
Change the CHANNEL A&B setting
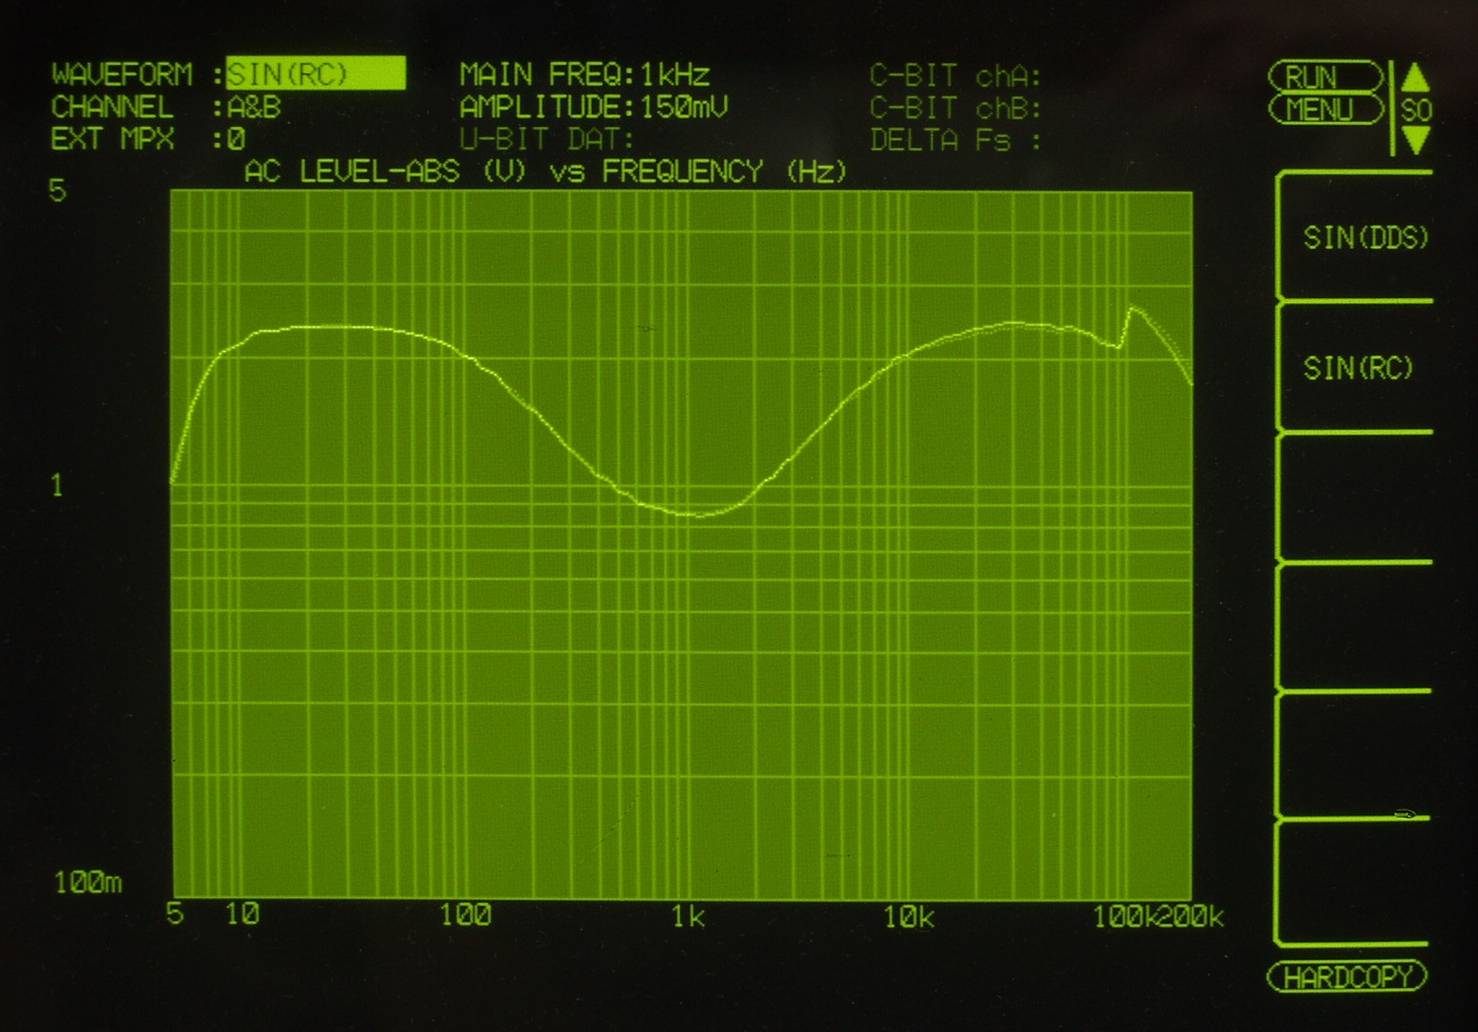coord(254,107)
